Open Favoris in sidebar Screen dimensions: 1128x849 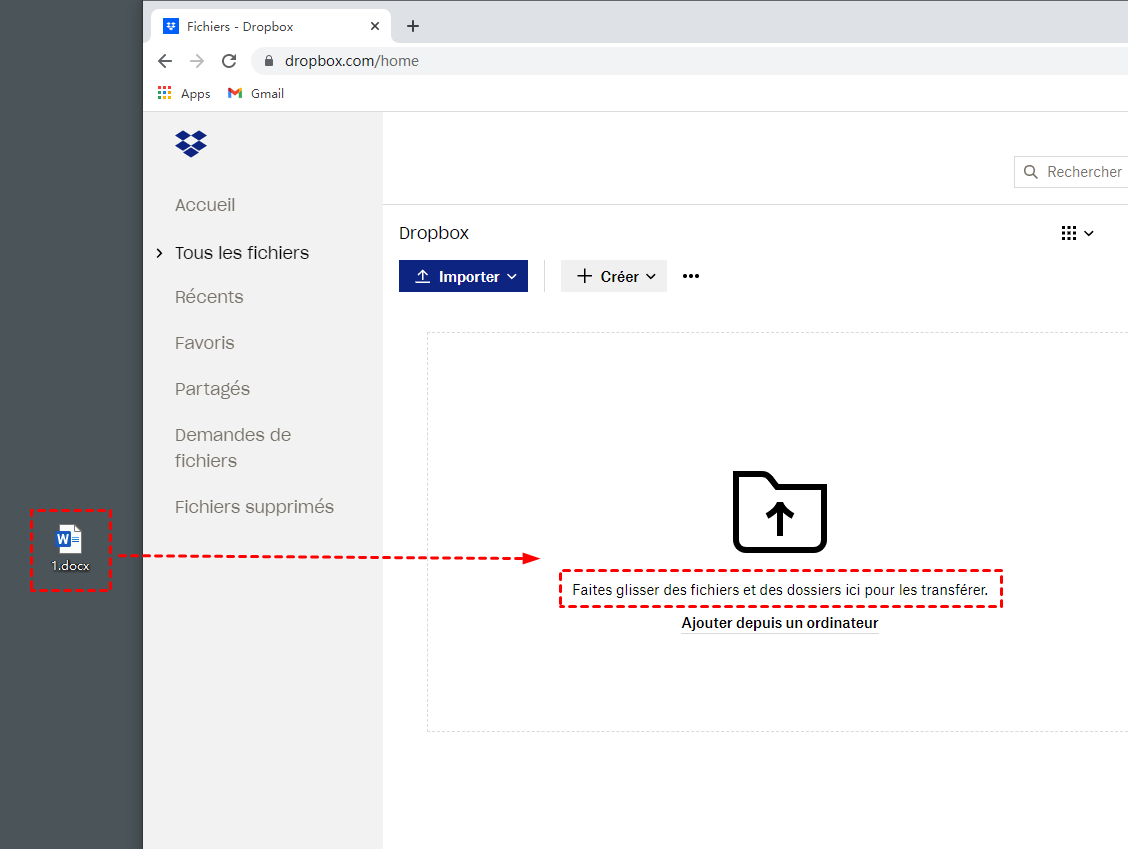coord(205,343)
